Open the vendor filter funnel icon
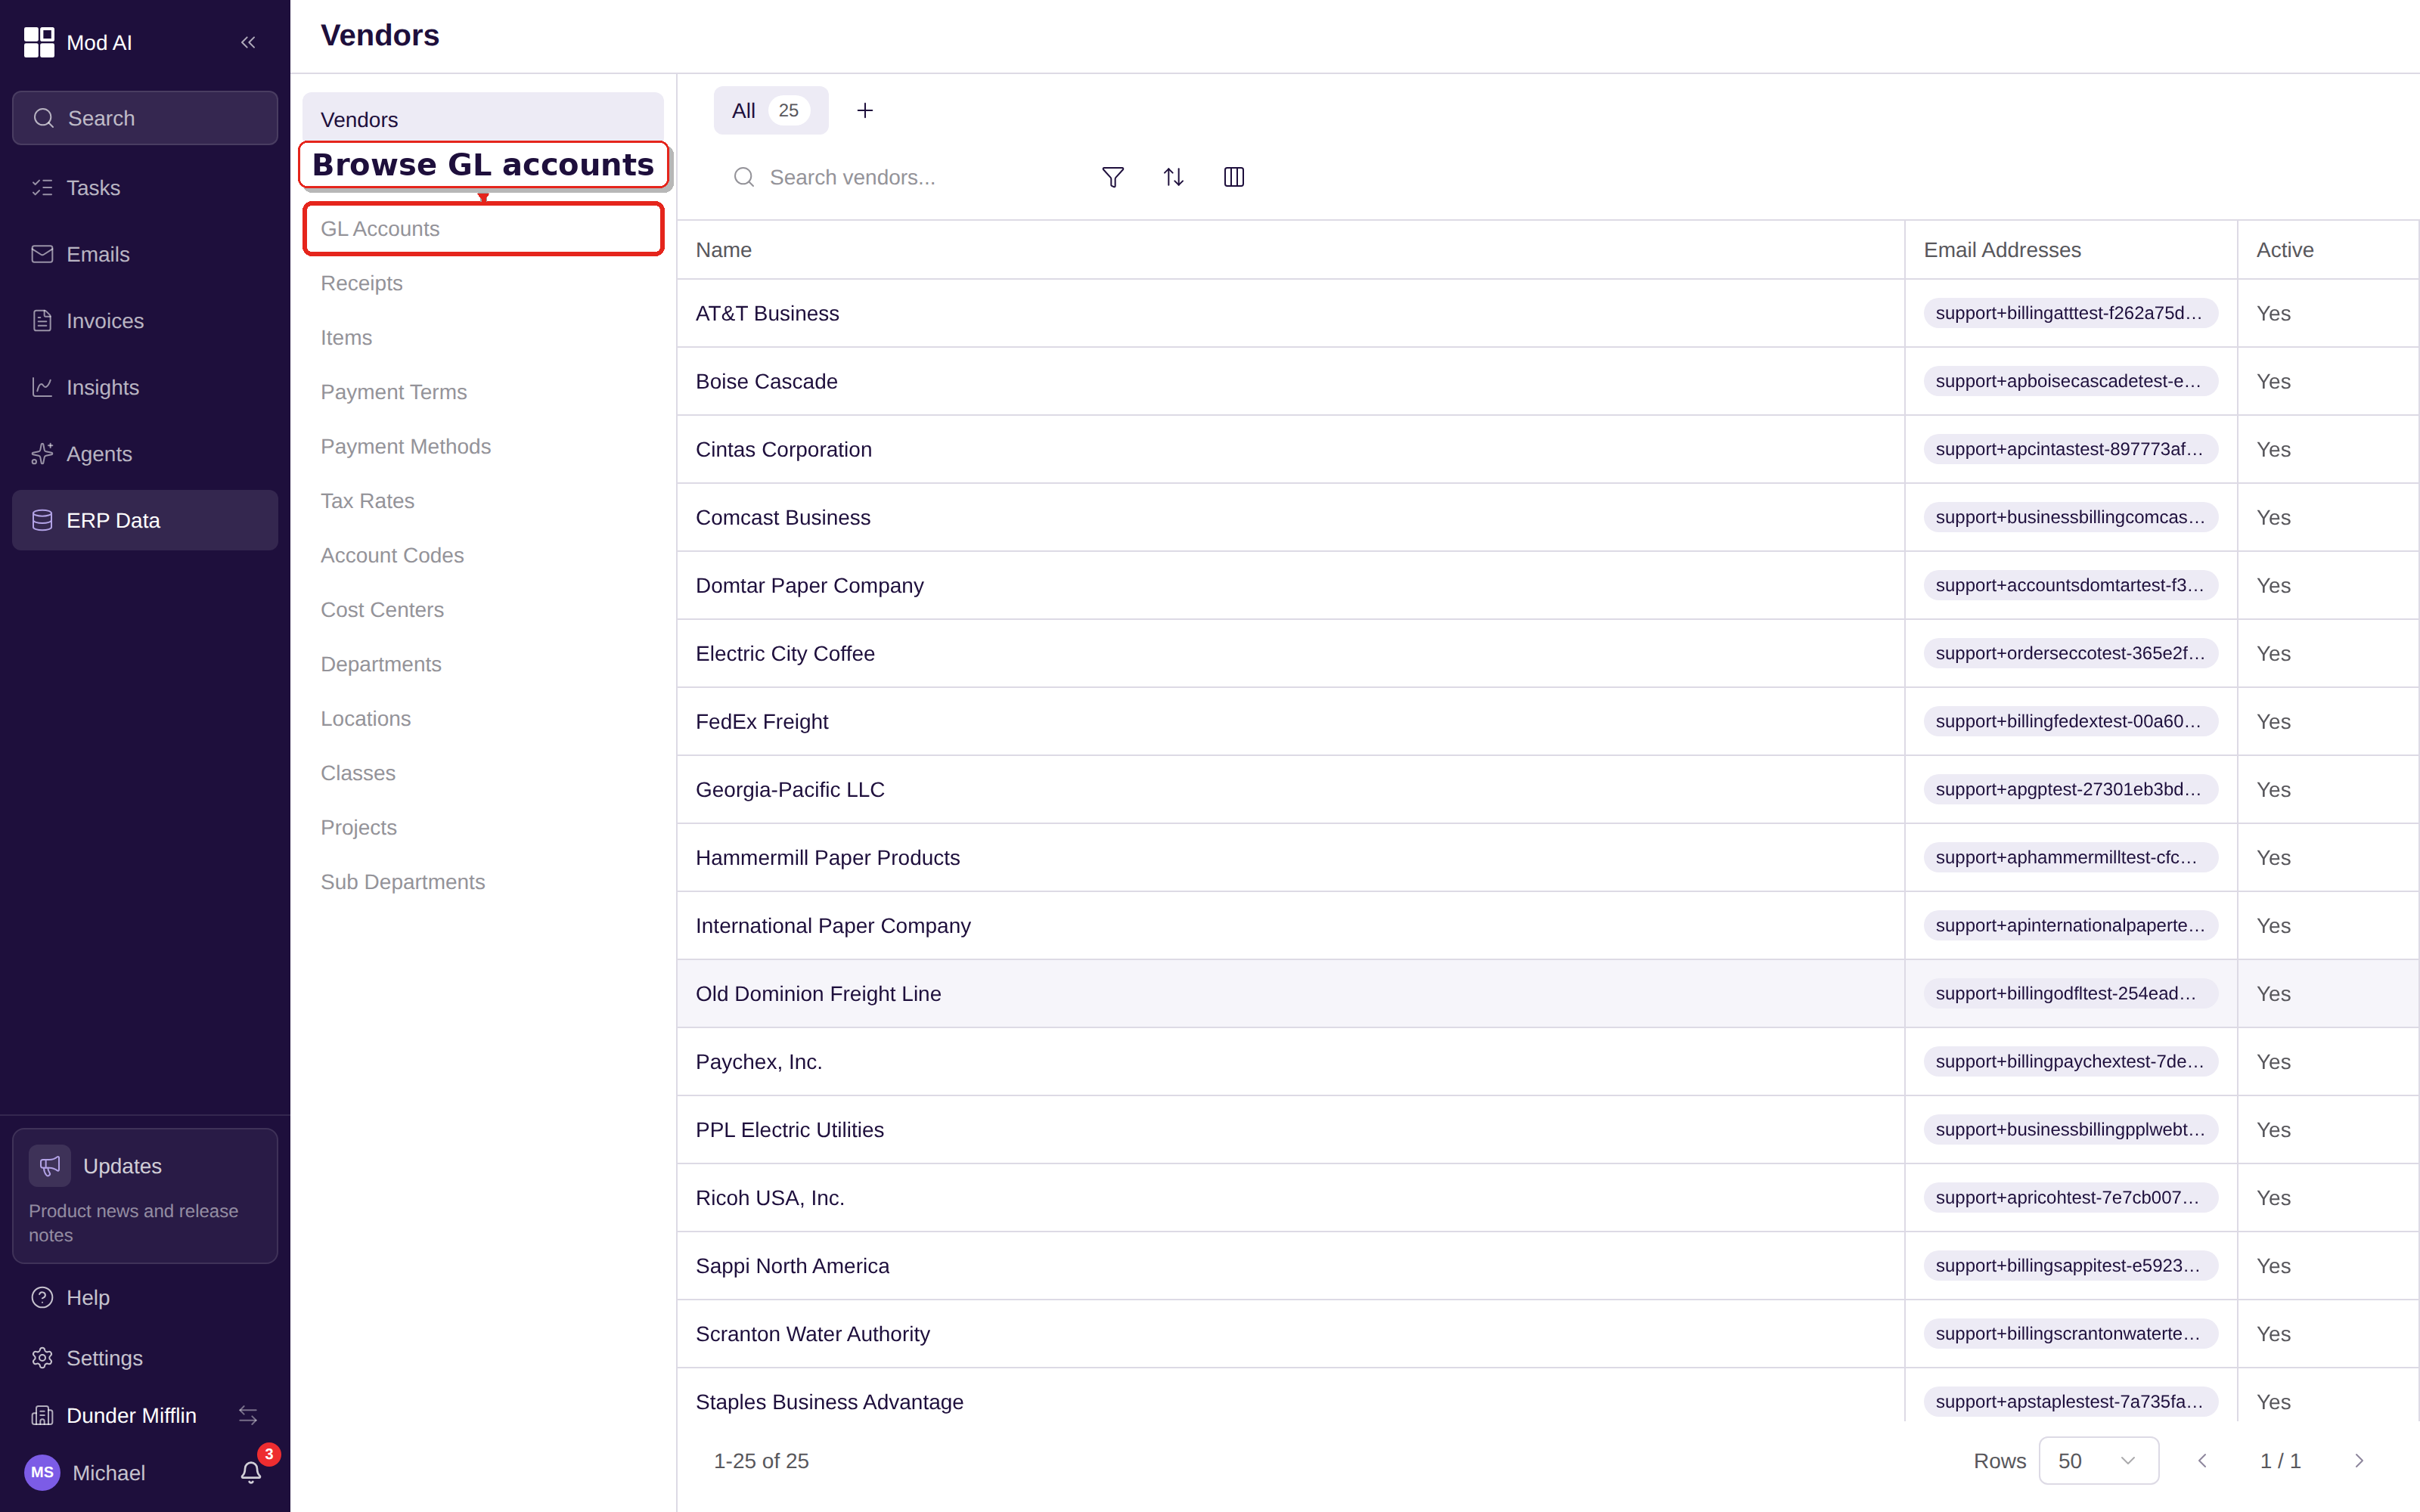The image size is (2420, 1512). (1113, 177)
